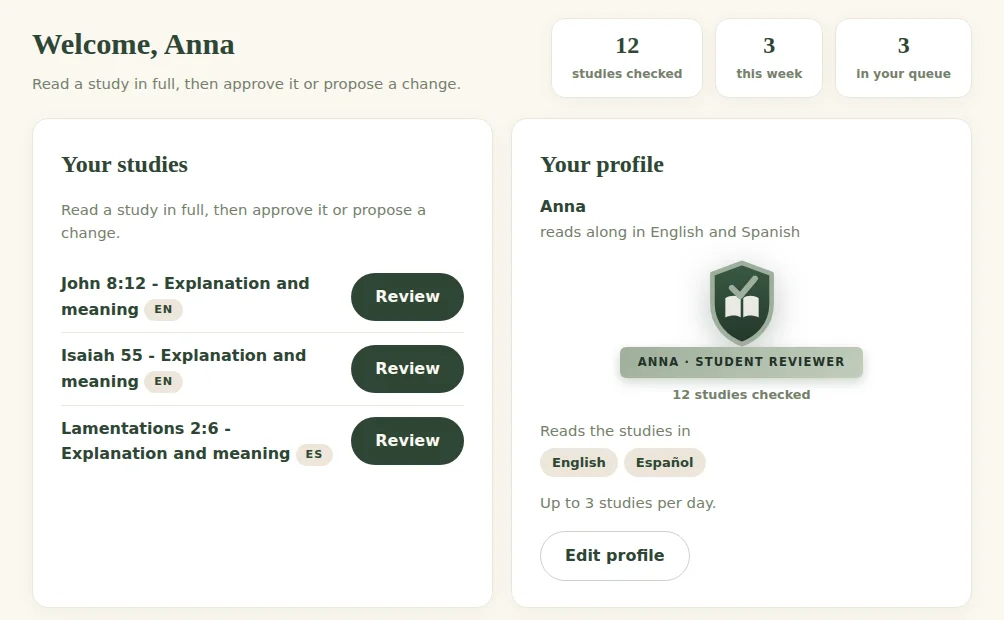Screen dimensions: 1004x620
Task: Select the English language chip
Action: (x=579, y=462)
